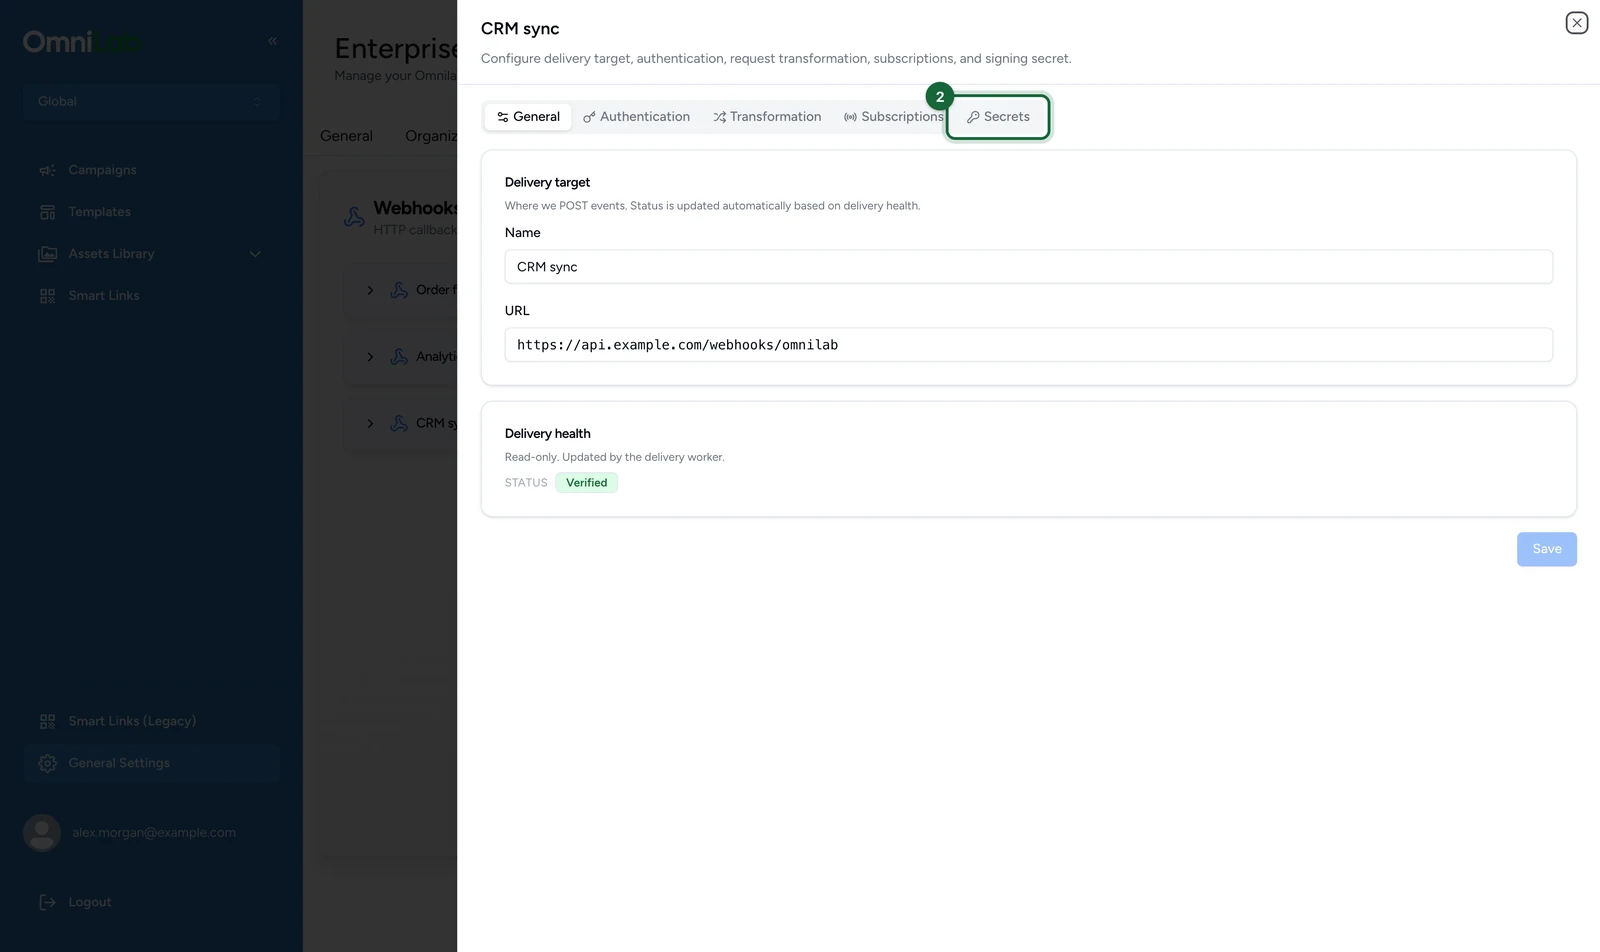The width and height of the screenshot is (1600, 952).
Task: Open the Authentication tab
Action: pyautogui.click(x=636, y=117)
